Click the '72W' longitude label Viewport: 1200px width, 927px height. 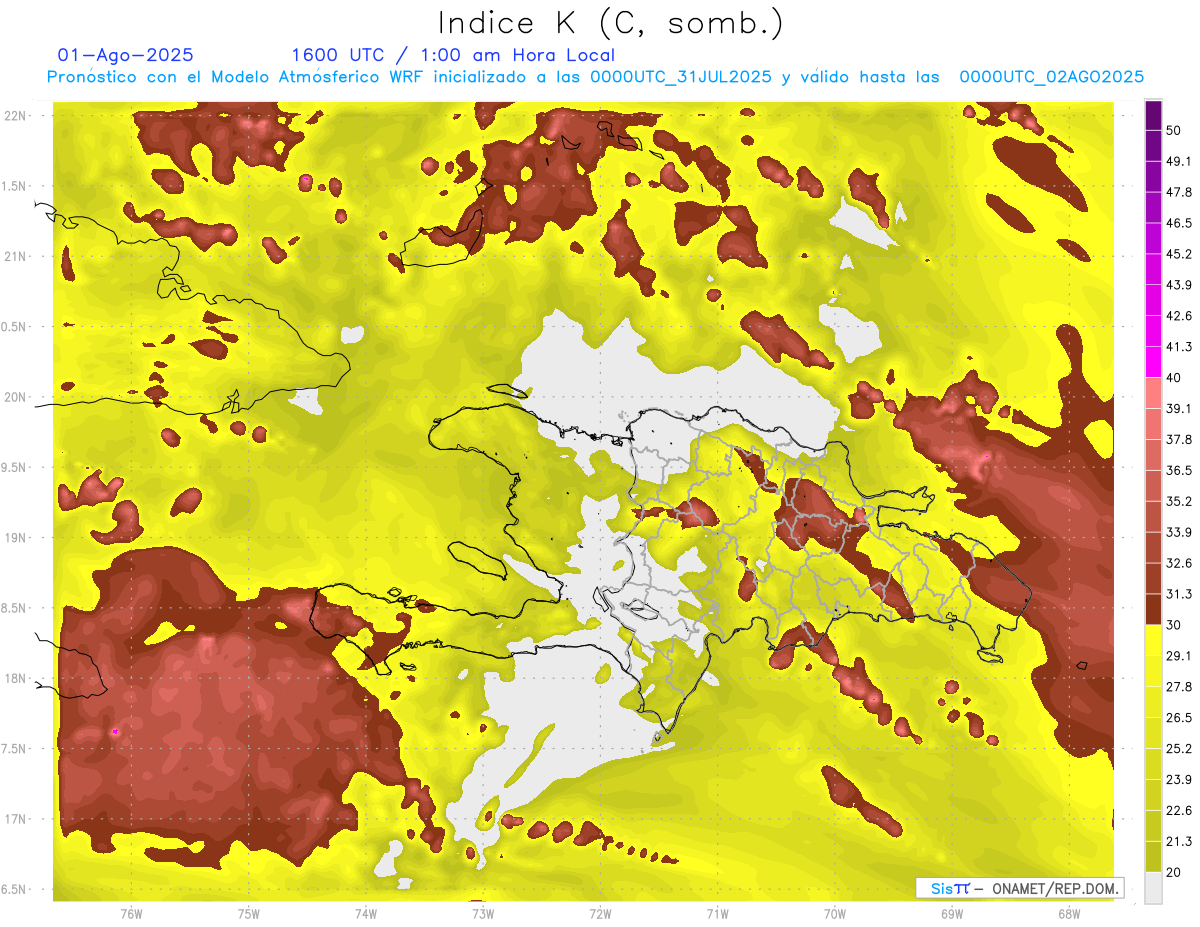point(600,914)
